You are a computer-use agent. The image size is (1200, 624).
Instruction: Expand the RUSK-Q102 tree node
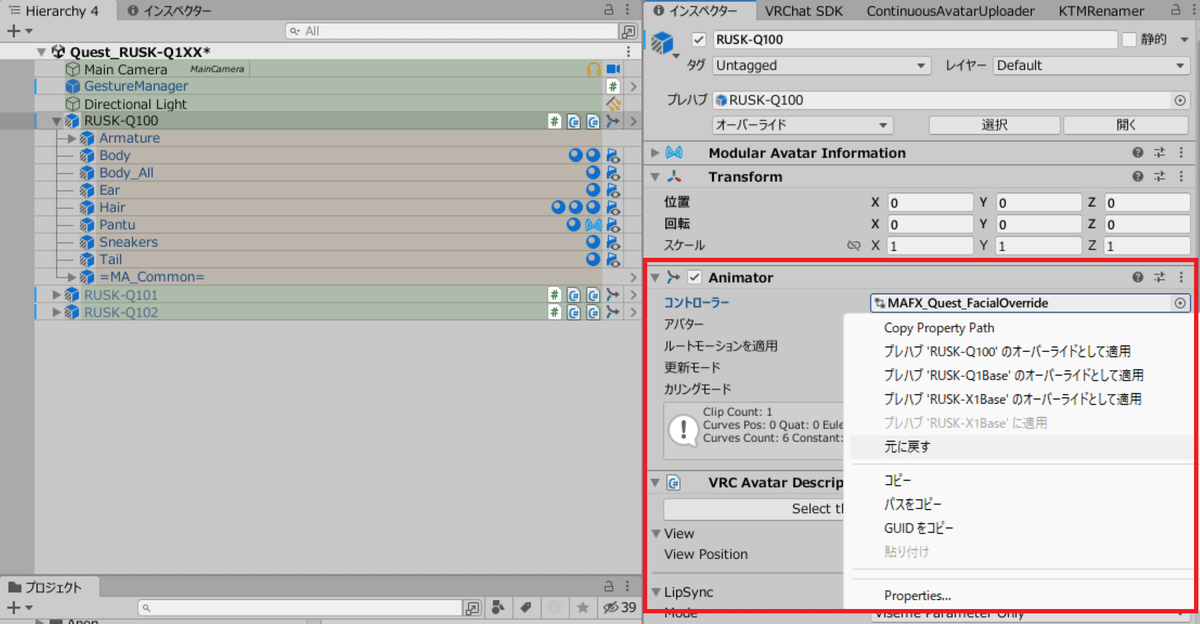[57, 312]
